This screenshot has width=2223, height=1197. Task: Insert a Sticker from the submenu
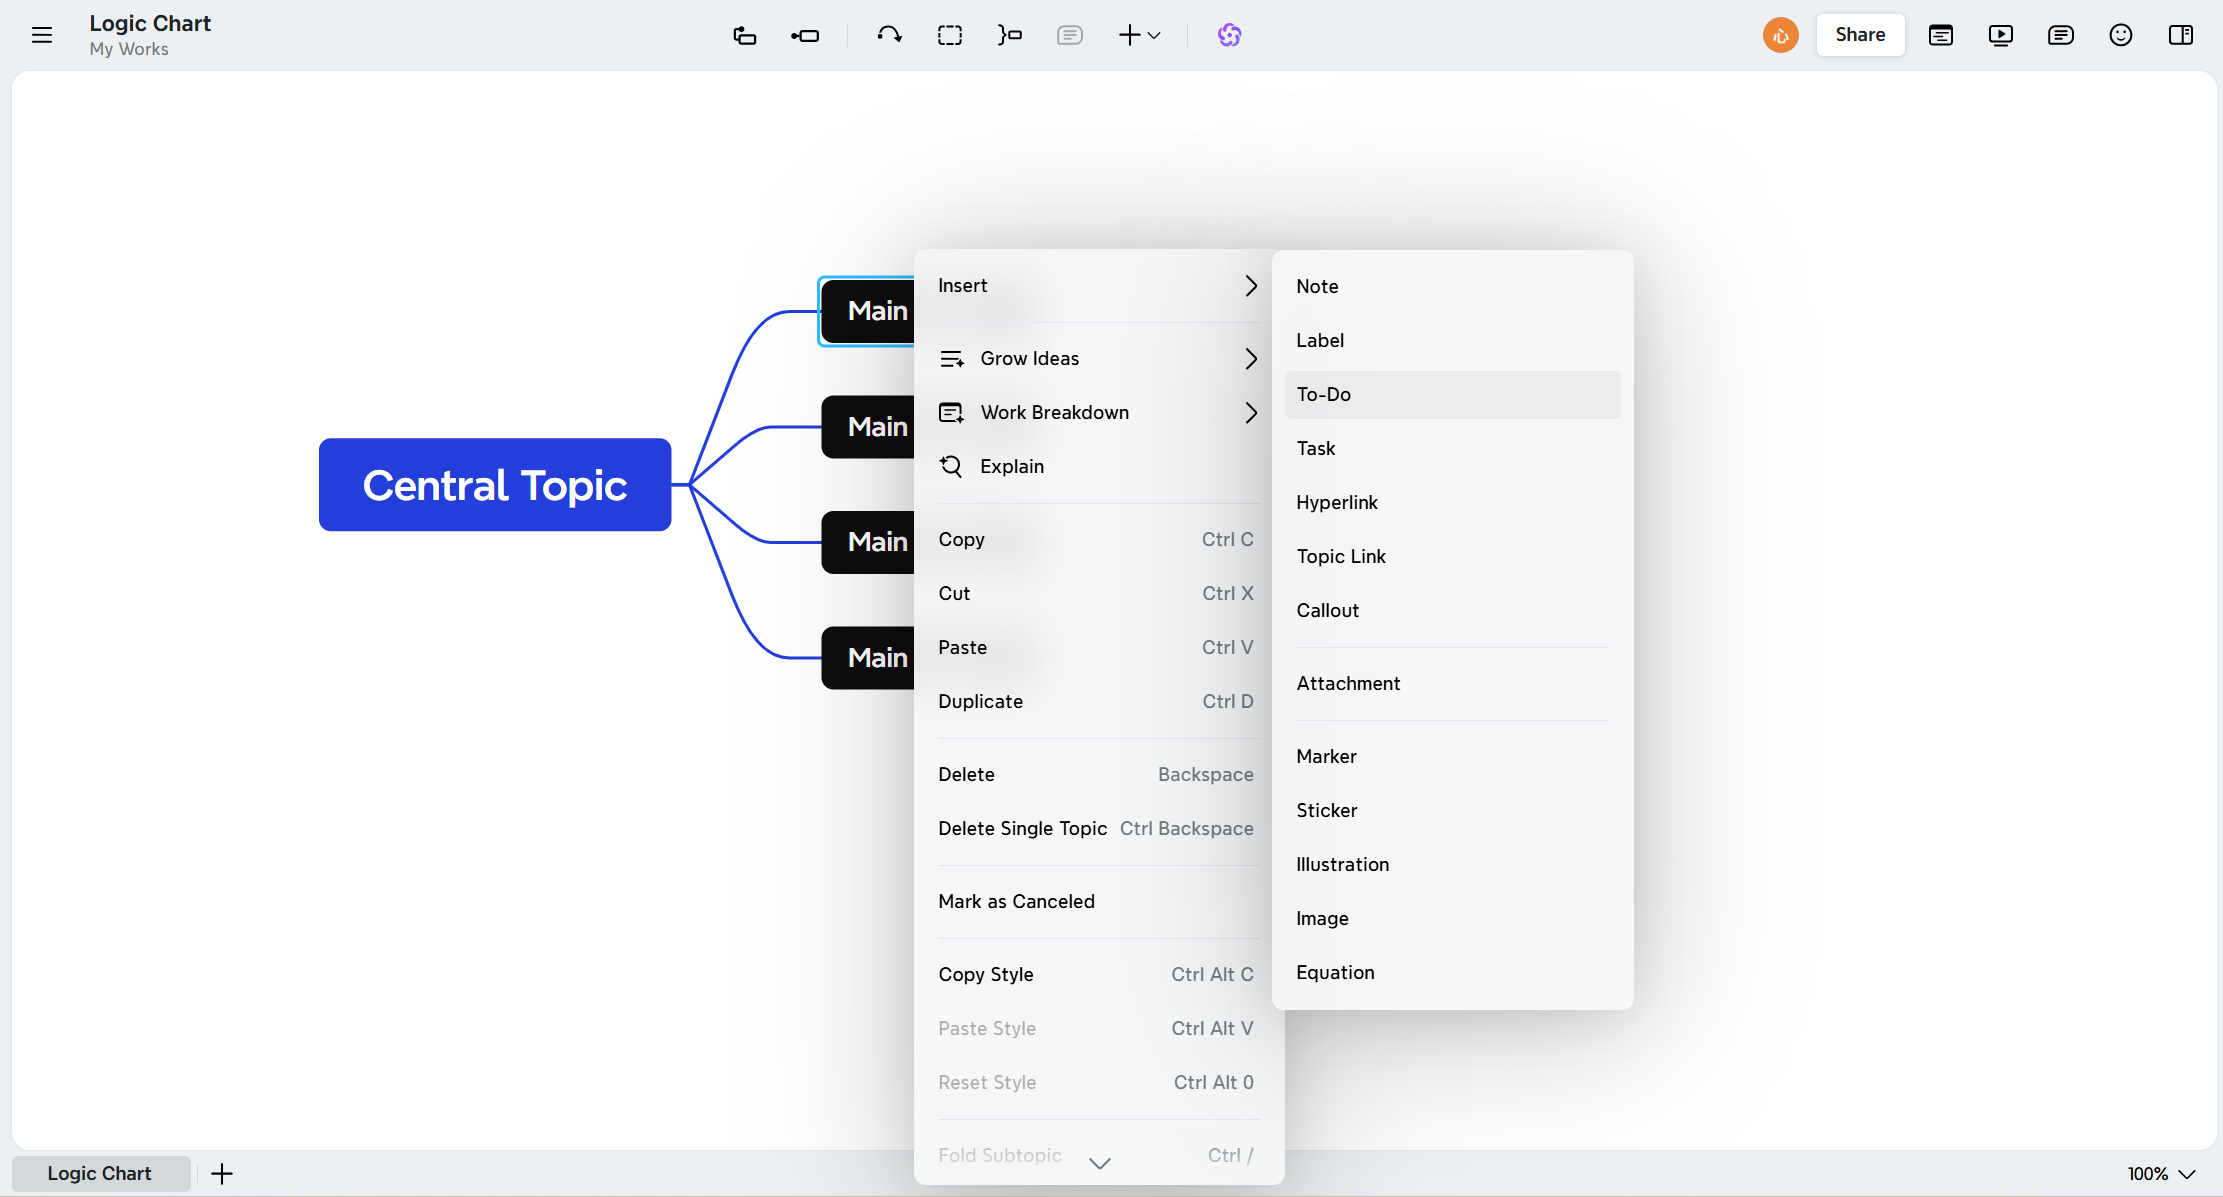point(1452,811)
